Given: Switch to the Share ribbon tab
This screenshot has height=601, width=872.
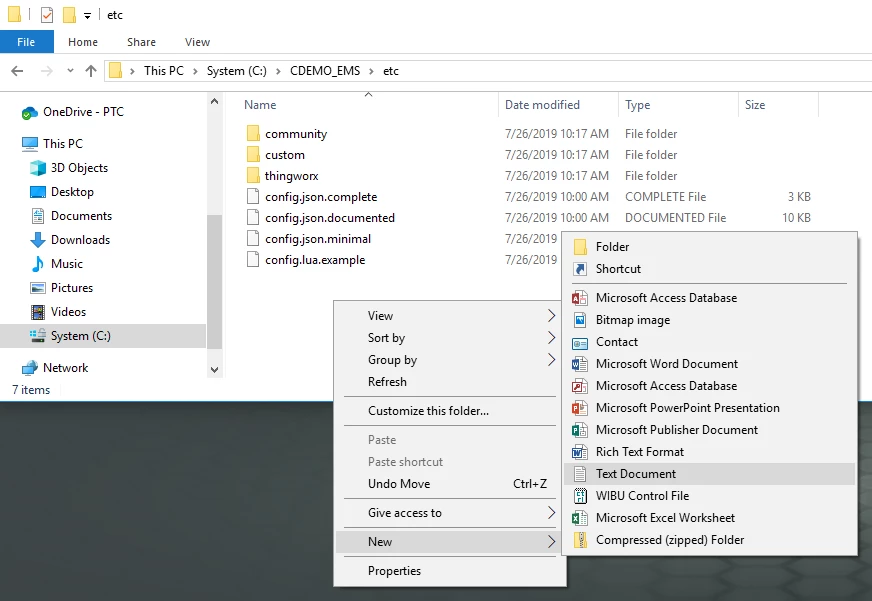Looking at the screenshot, I should [x=141, y=42].
